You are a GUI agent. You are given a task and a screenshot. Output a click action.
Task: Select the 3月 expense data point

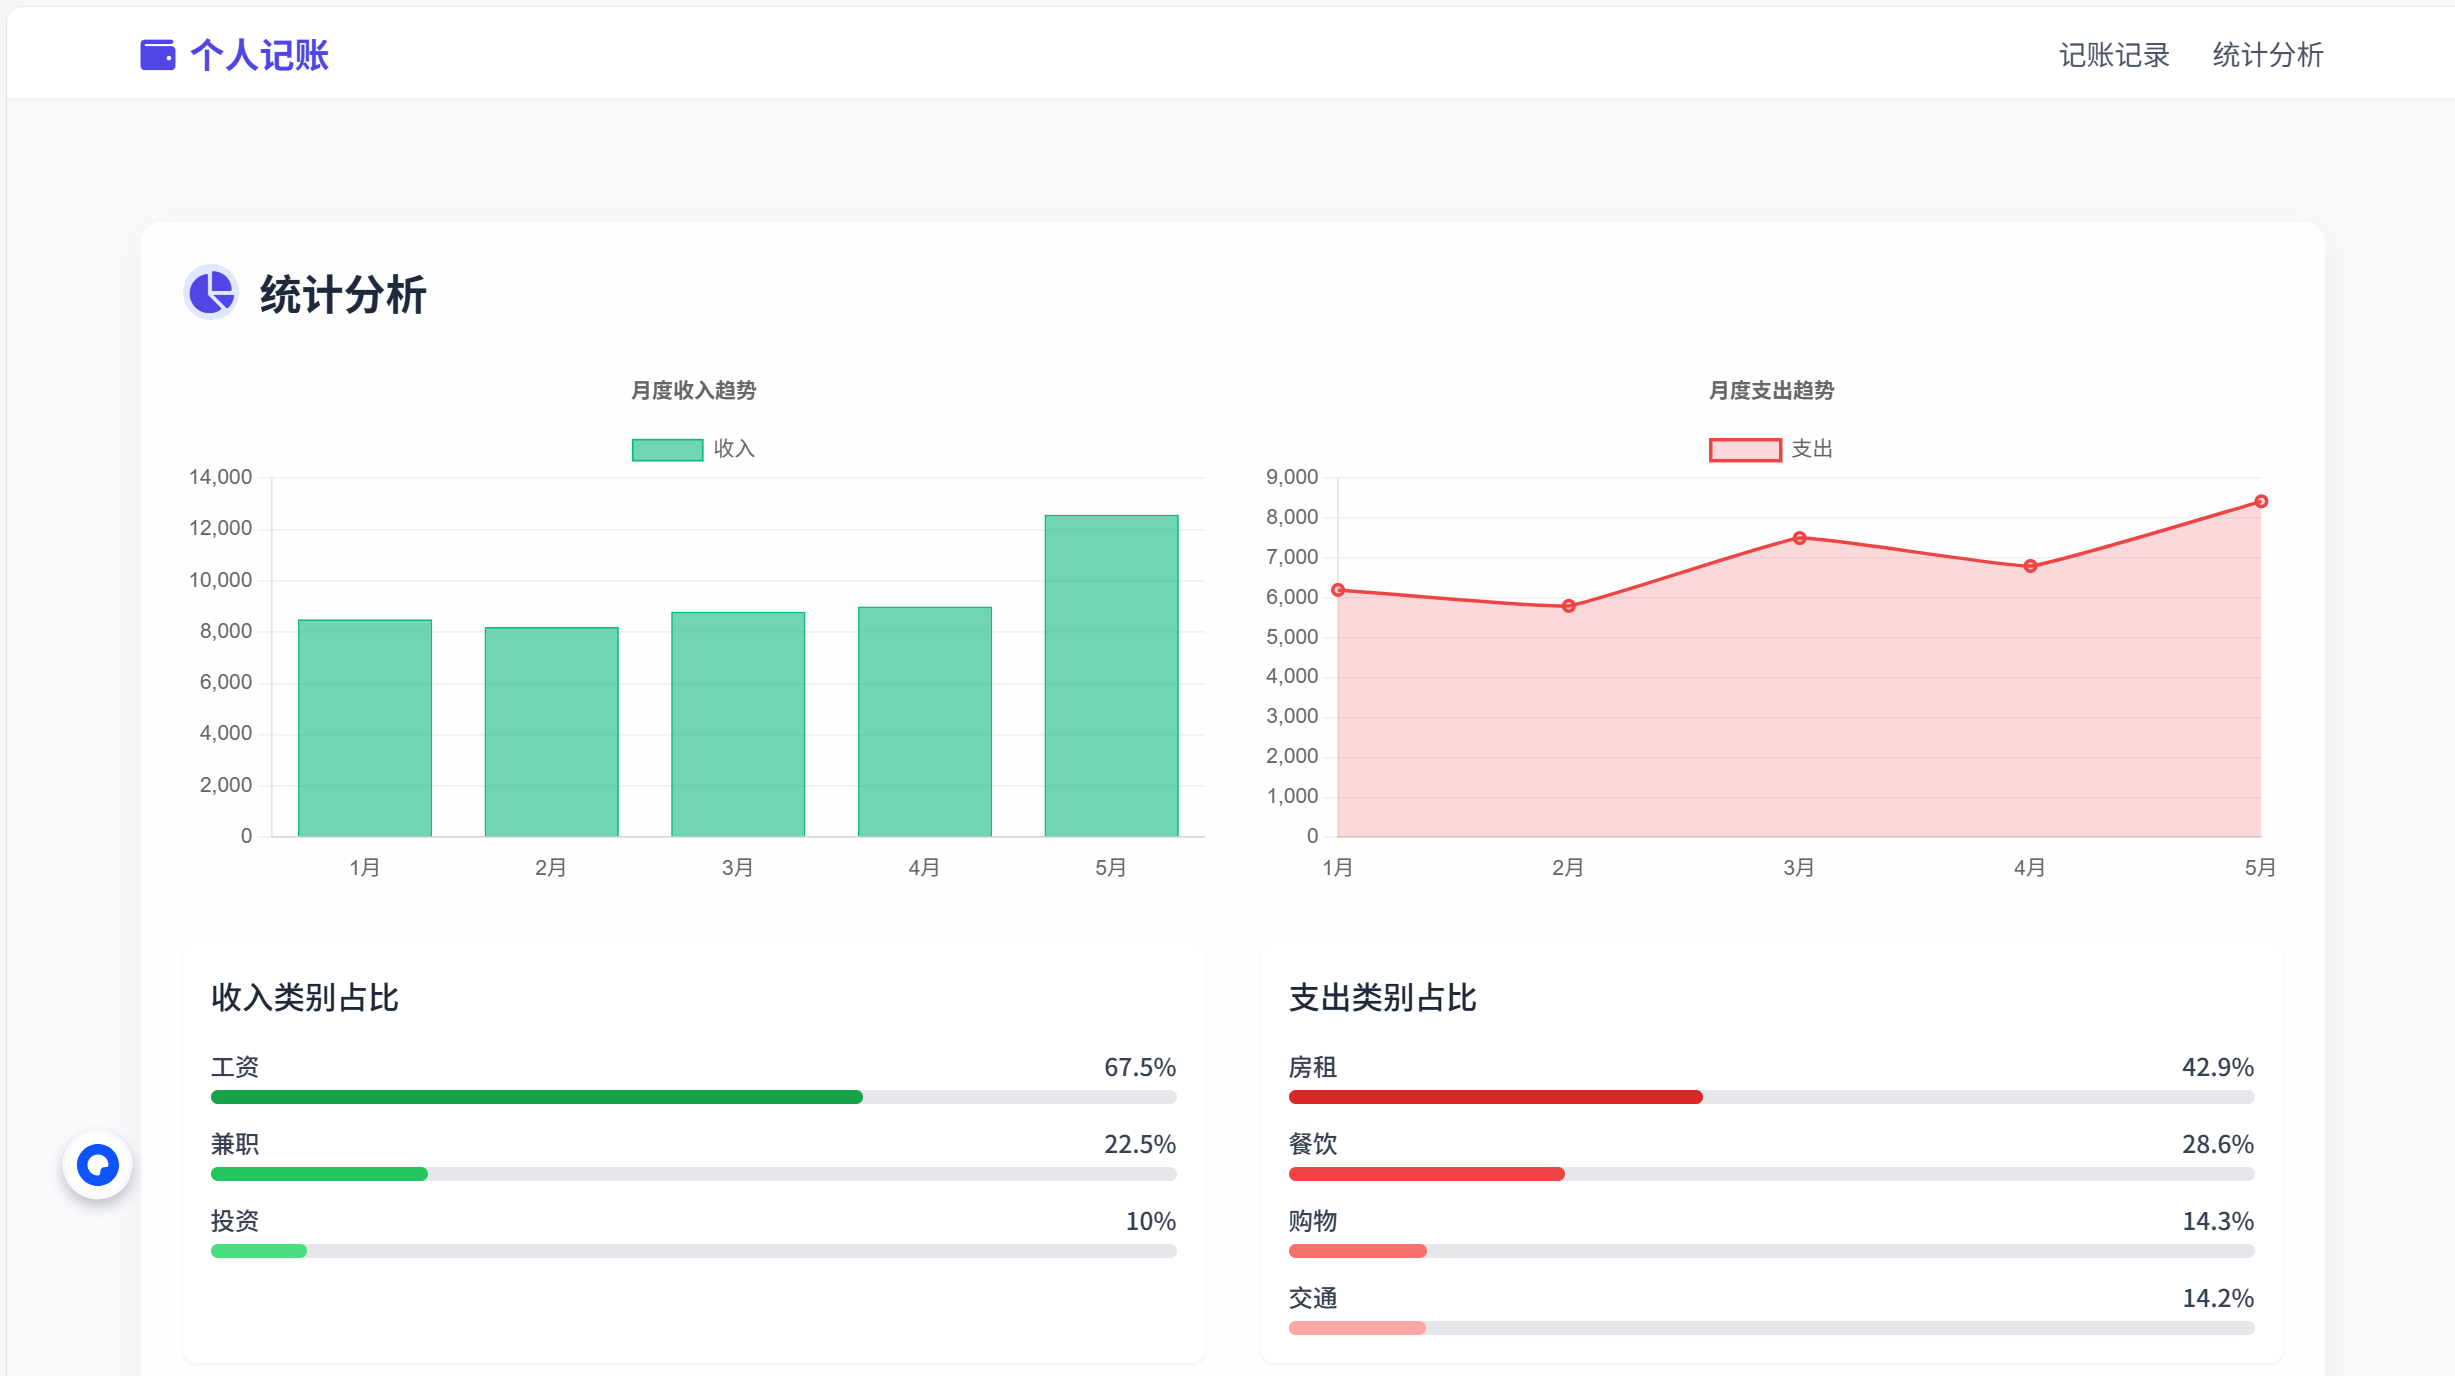[1799, 538]
